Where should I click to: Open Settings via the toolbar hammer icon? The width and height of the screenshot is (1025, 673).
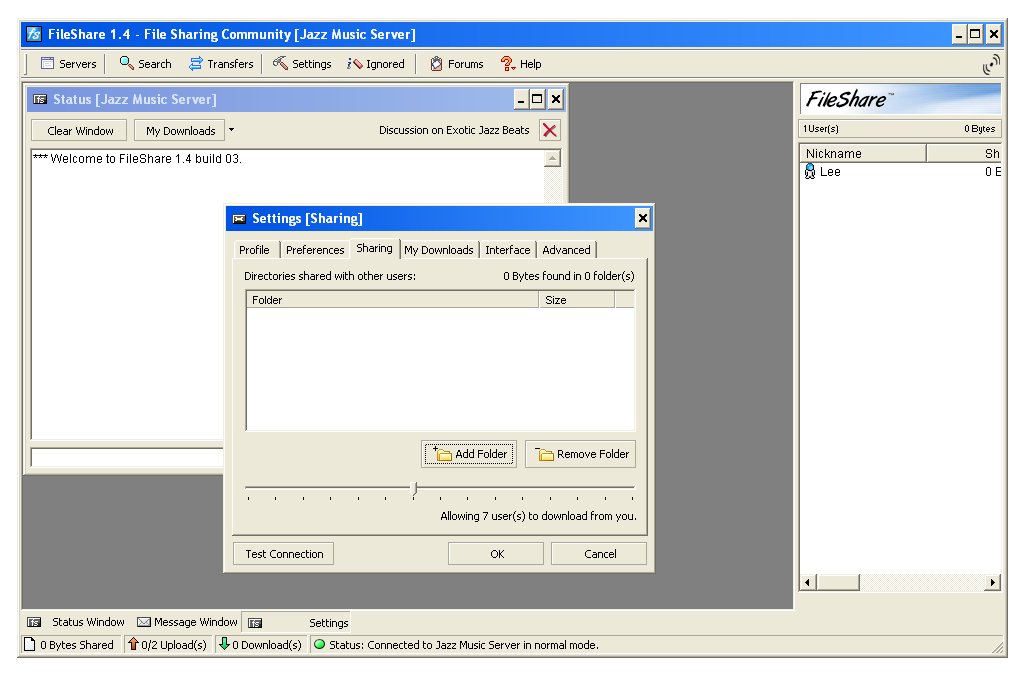click(x=281, y=64)
